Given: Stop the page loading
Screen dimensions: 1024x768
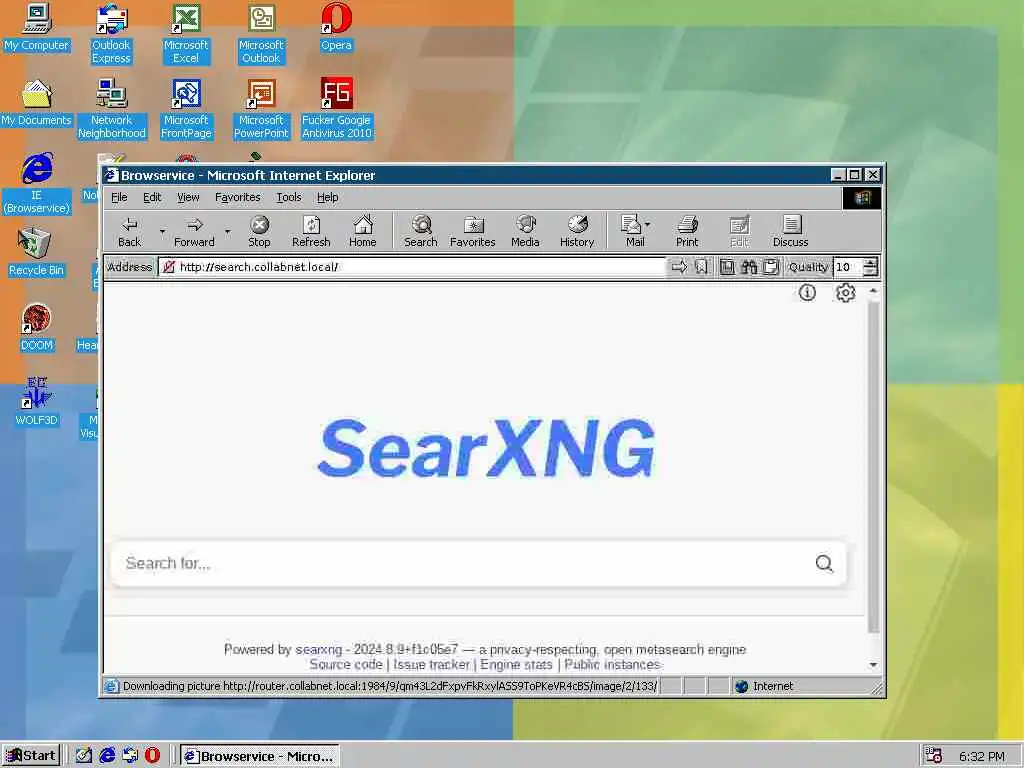Looking at the screenshot, I should pos(259,231).
